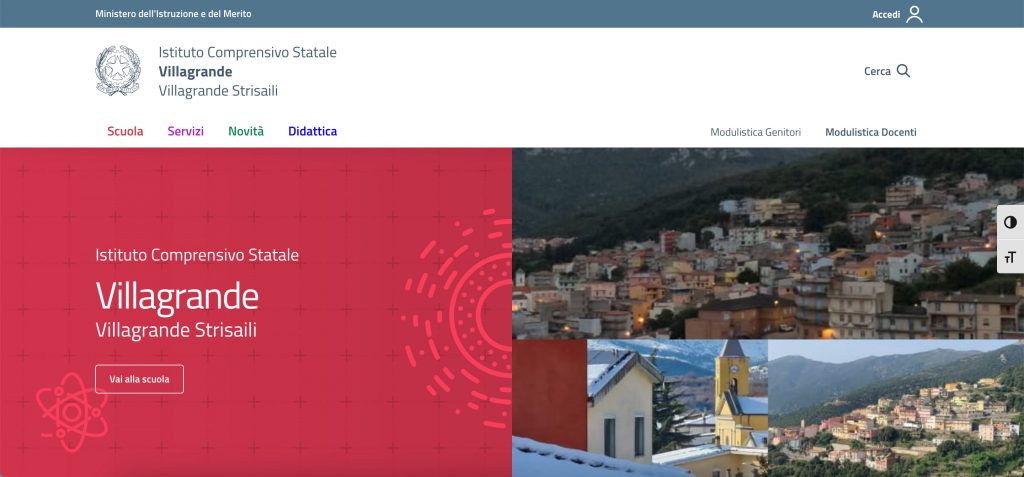Click the user account icon next to Accedi

pos(914,14)
